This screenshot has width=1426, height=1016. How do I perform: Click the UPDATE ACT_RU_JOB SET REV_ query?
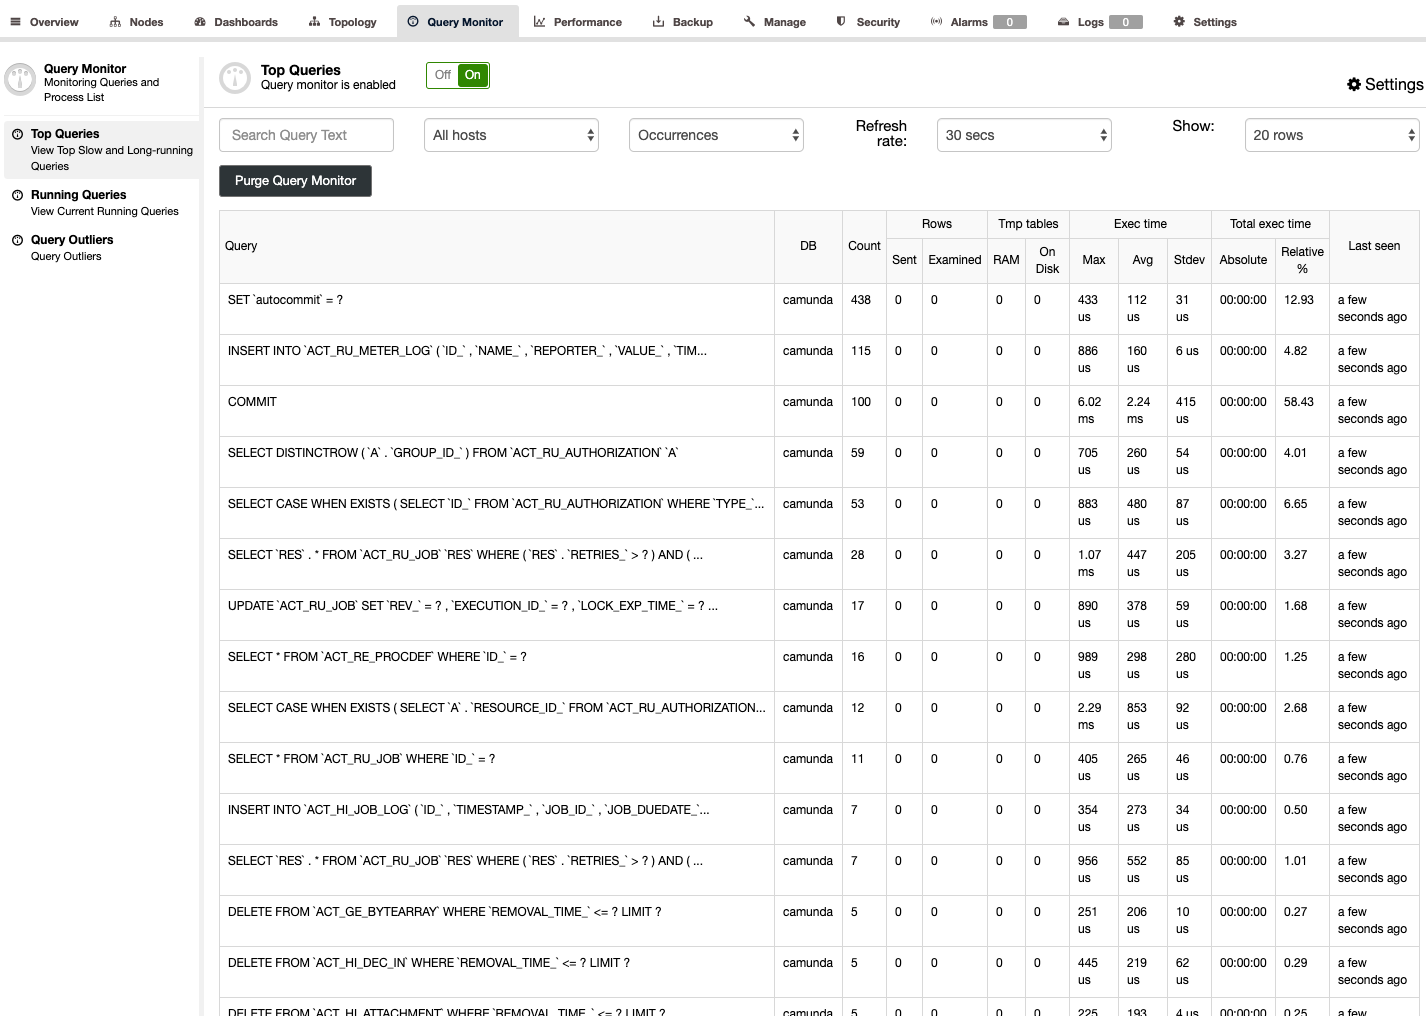(x=473, y=606)
